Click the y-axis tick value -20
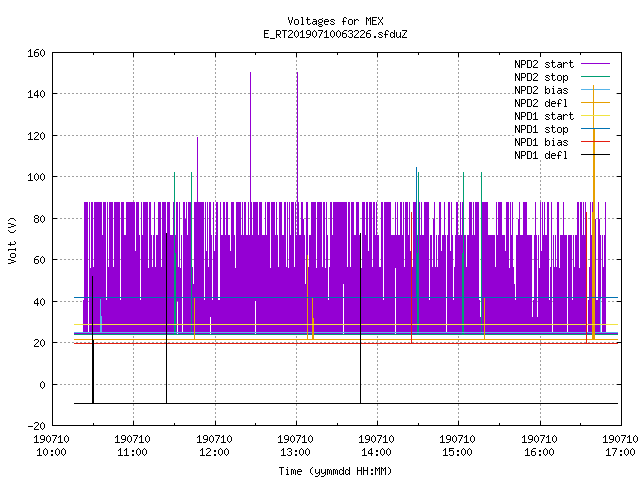This screenshot has width=640, height=480. pos(36,426)
